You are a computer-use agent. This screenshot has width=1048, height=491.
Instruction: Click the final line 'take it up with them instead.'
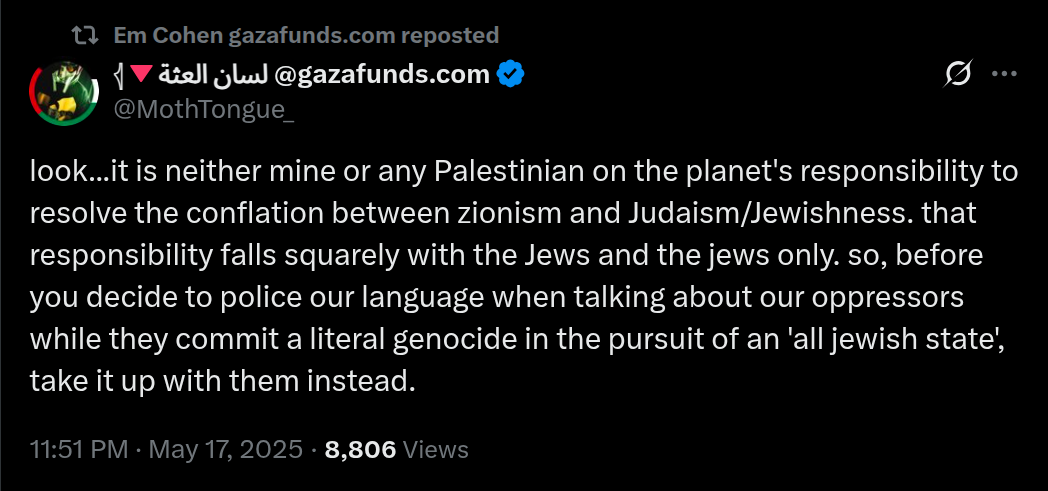pos(222,381)
